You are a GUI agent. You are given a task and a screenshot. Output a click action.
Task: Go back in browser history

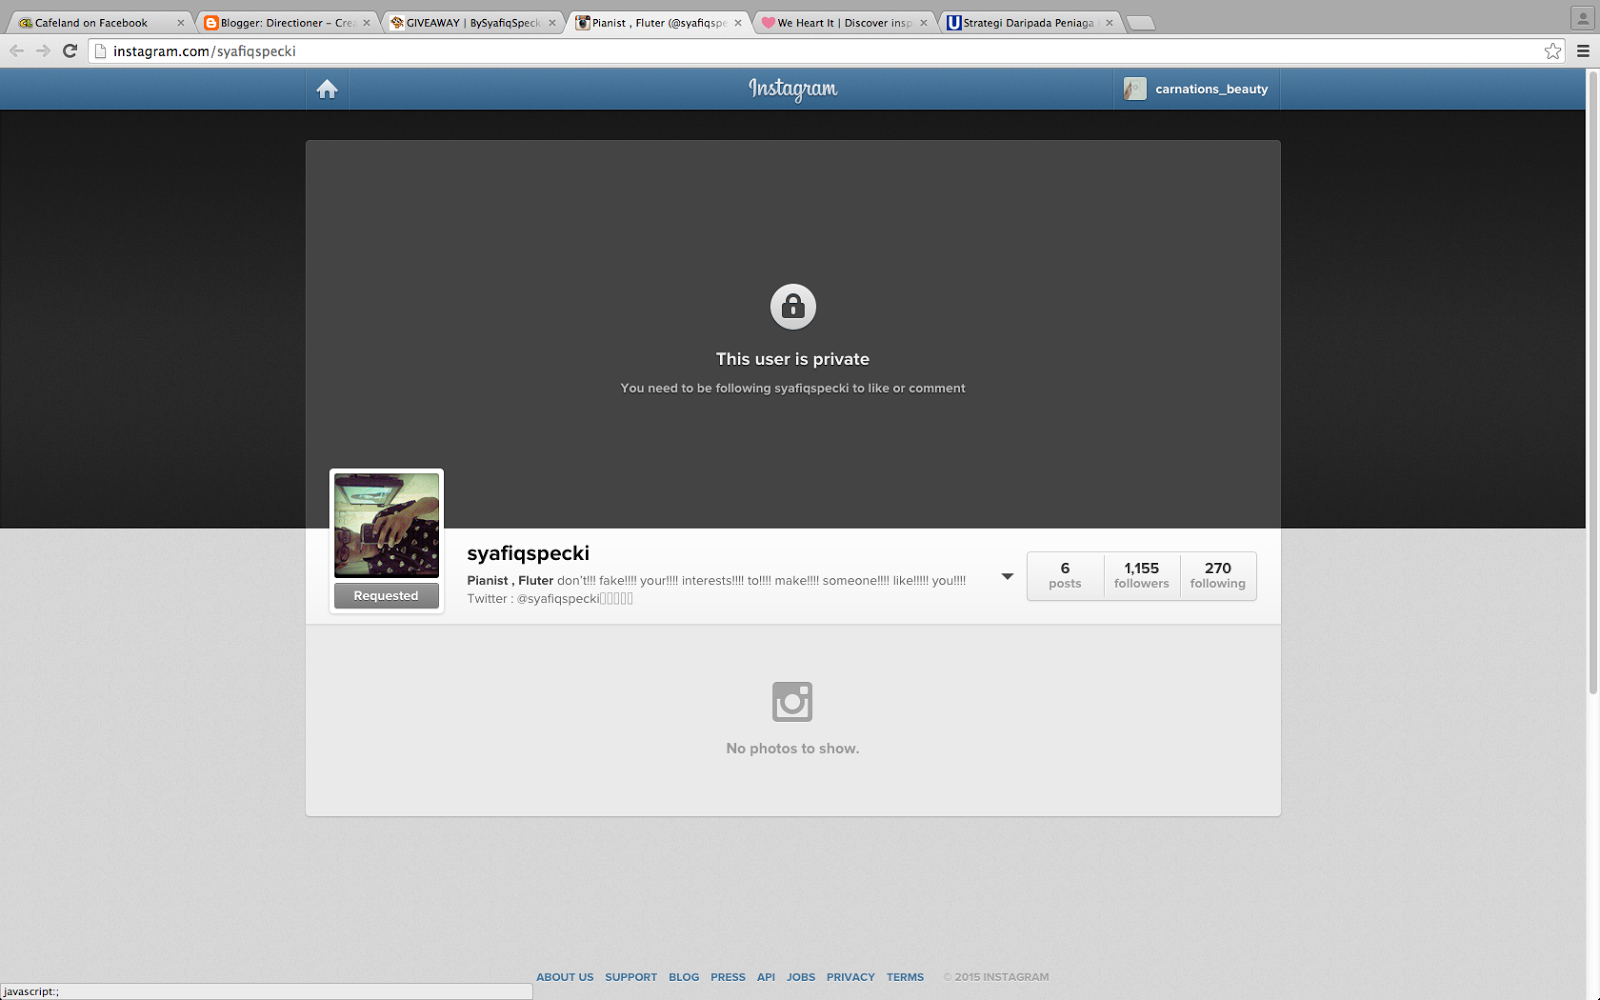click(16, 51)
